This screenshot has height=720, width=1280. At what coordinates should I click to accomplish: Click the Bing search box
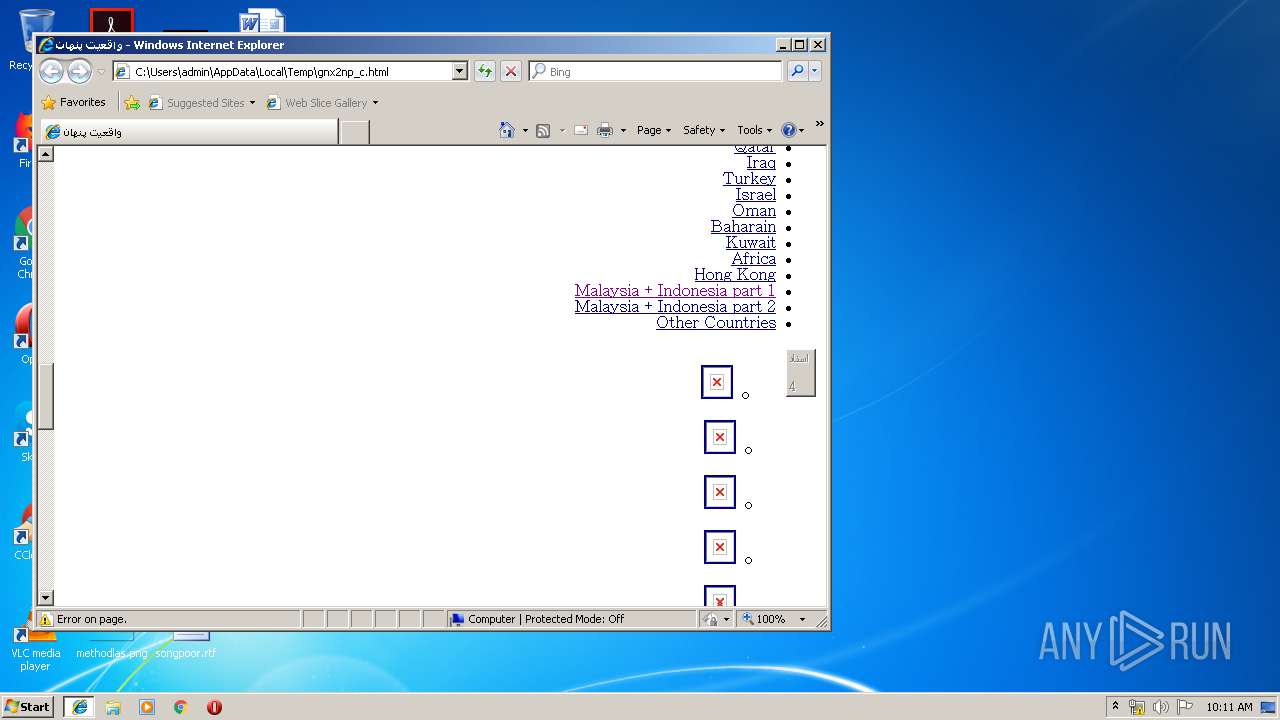[656, 71]
